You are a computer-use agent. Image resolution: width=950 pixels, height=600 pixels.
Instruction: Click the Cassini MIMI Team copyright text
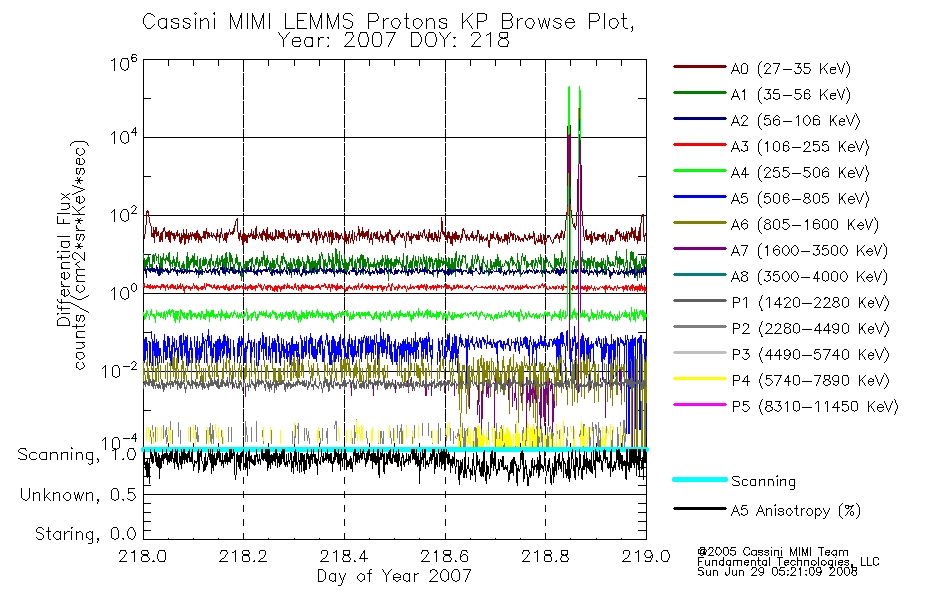point(773,552)
